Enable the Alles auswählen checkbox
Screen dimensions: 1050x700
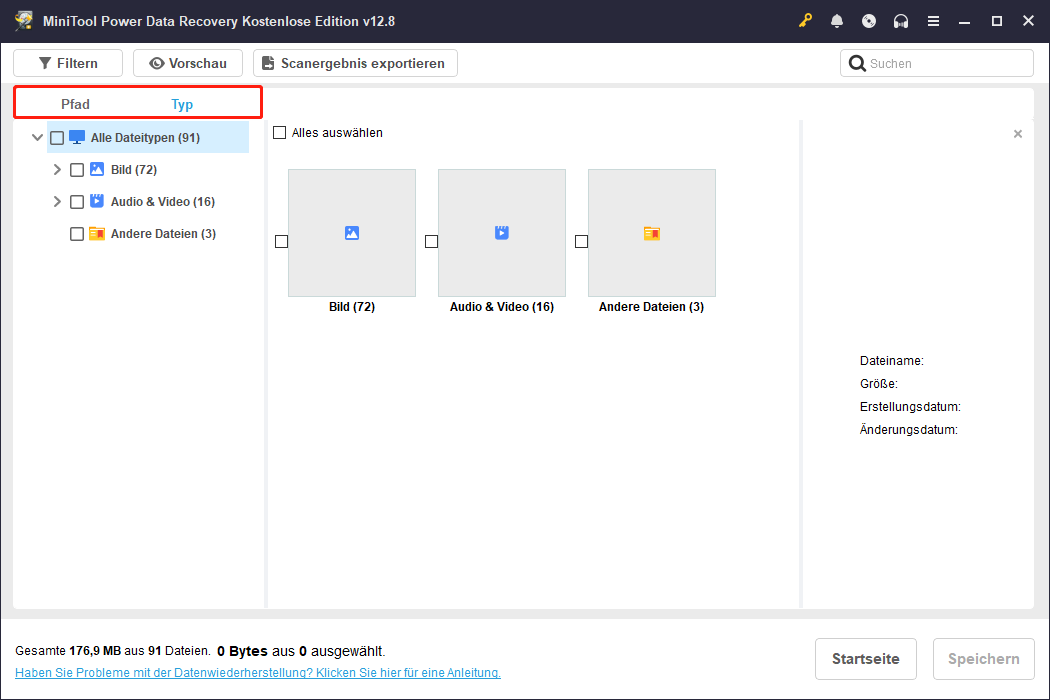tap(279, 132)
